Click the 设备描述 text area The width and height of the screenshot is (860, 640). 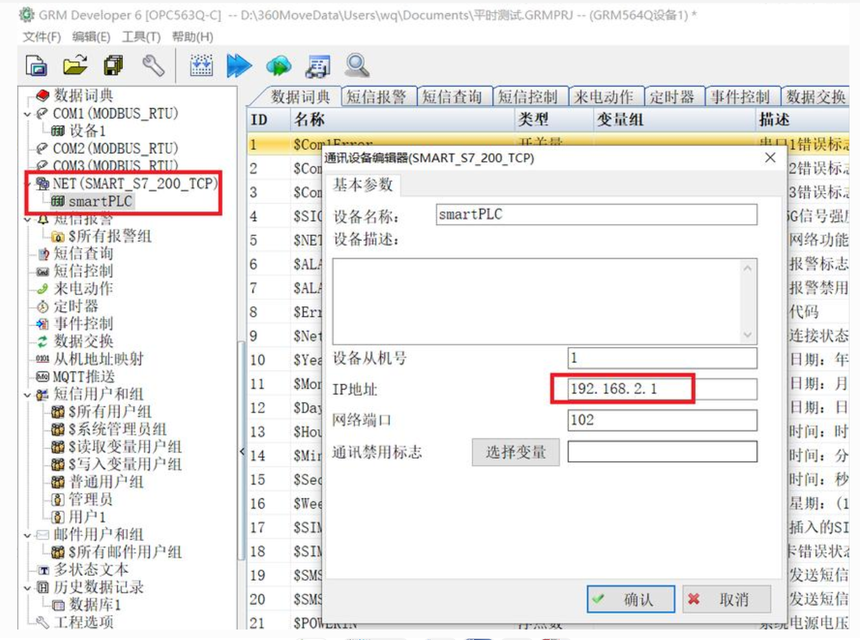pyautogui.click(x=545, y=301)
